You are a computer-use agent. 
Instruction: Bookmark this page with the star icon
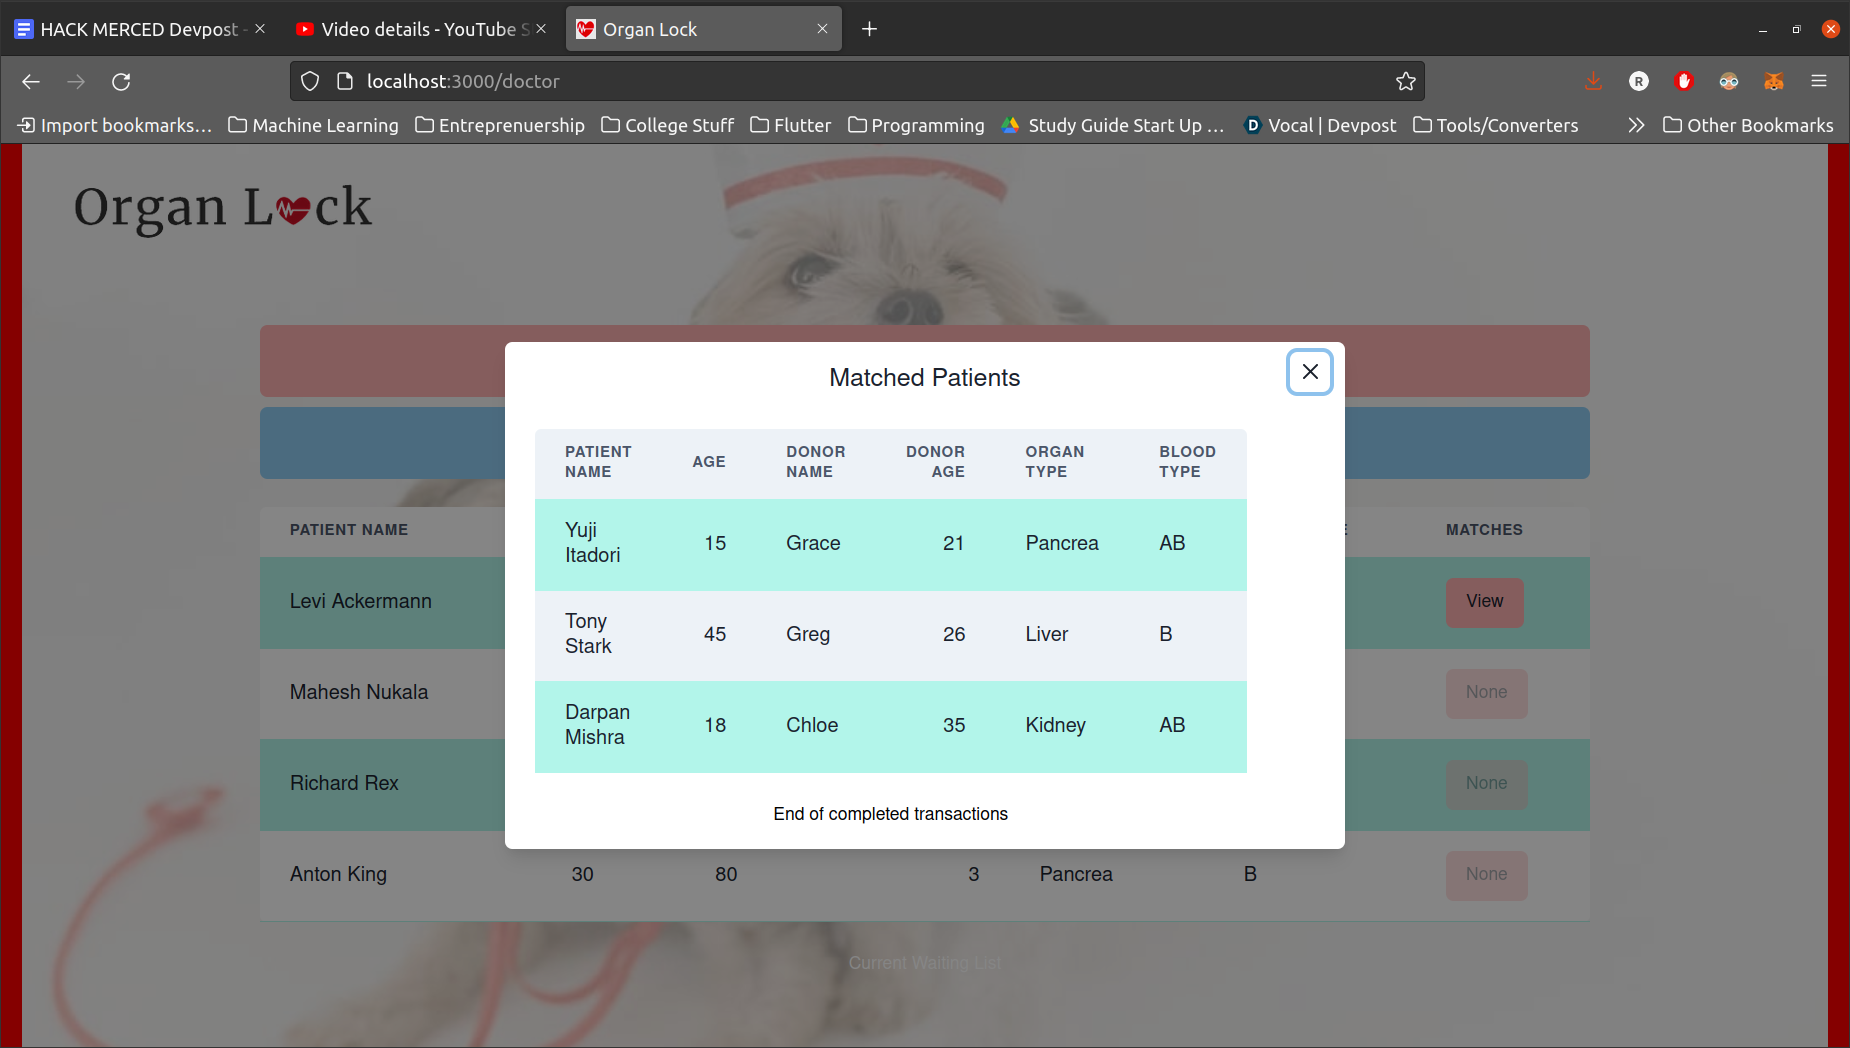1405,81
